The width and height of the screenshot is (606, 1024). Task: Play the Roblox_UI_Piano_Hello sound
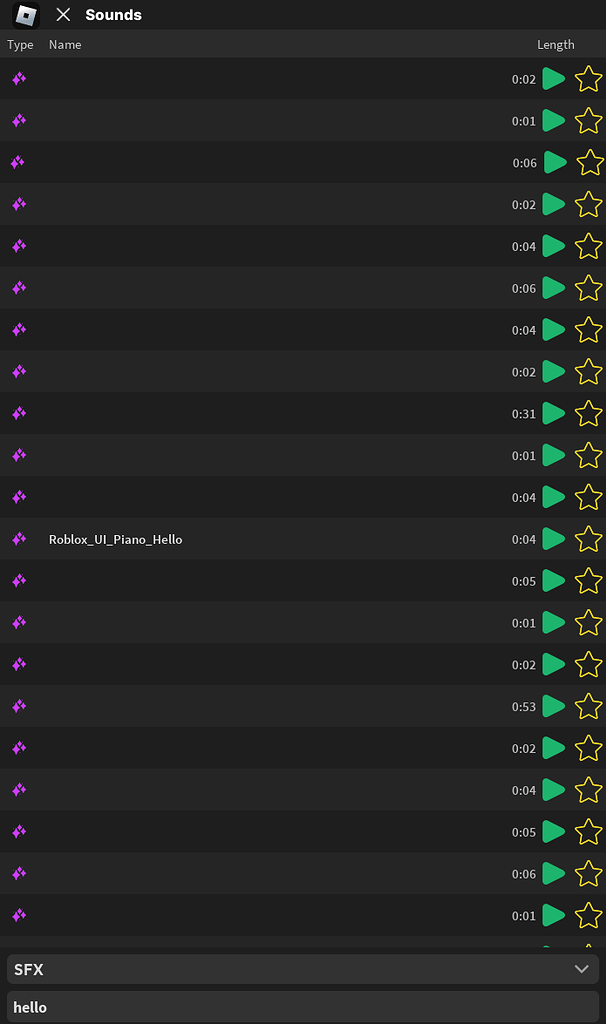point(553,539)
